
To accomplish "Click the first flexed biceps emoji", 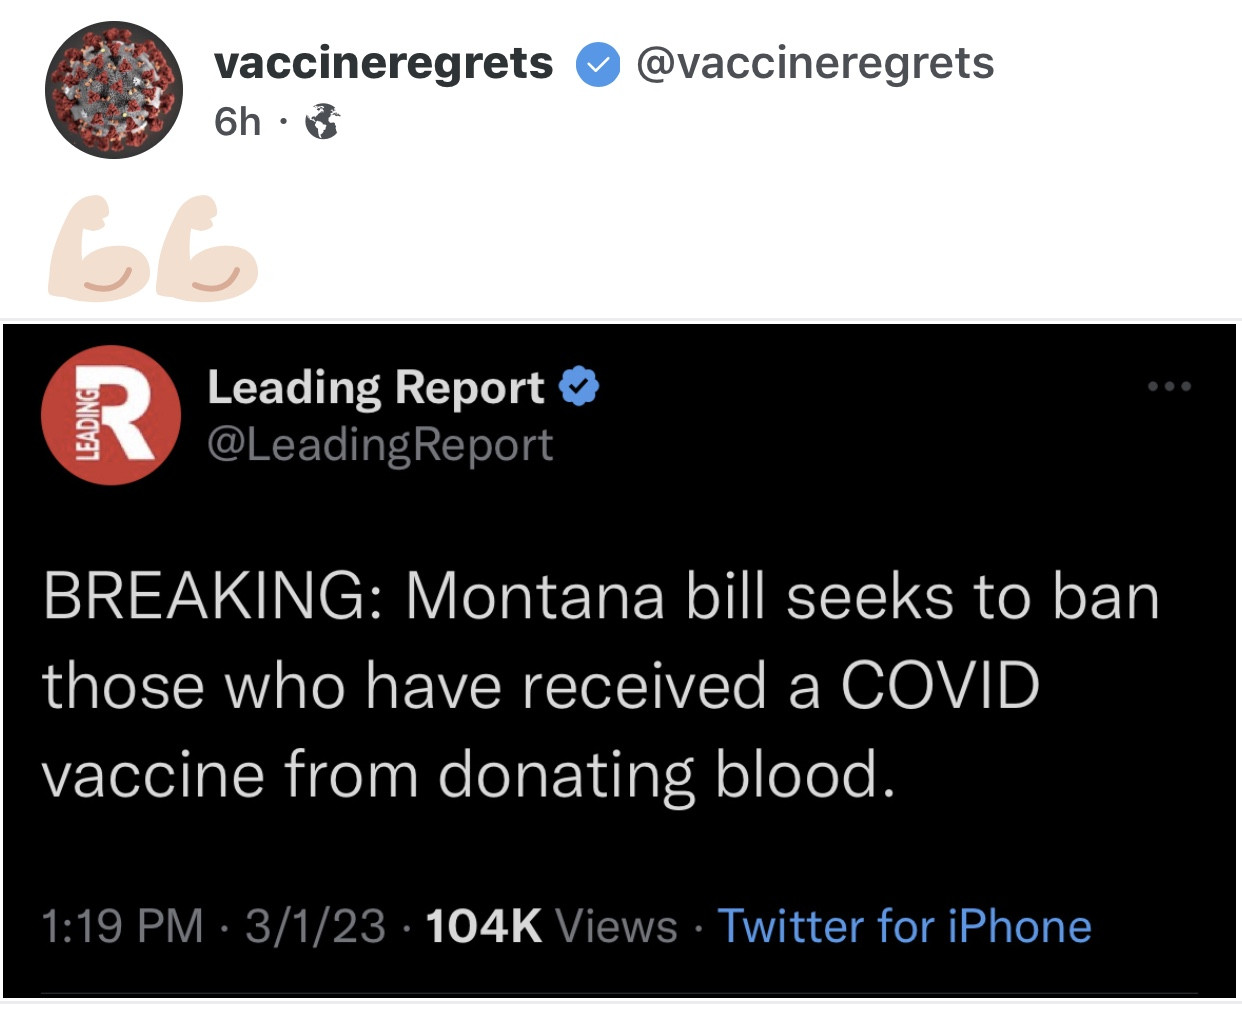I will point(98,249).
